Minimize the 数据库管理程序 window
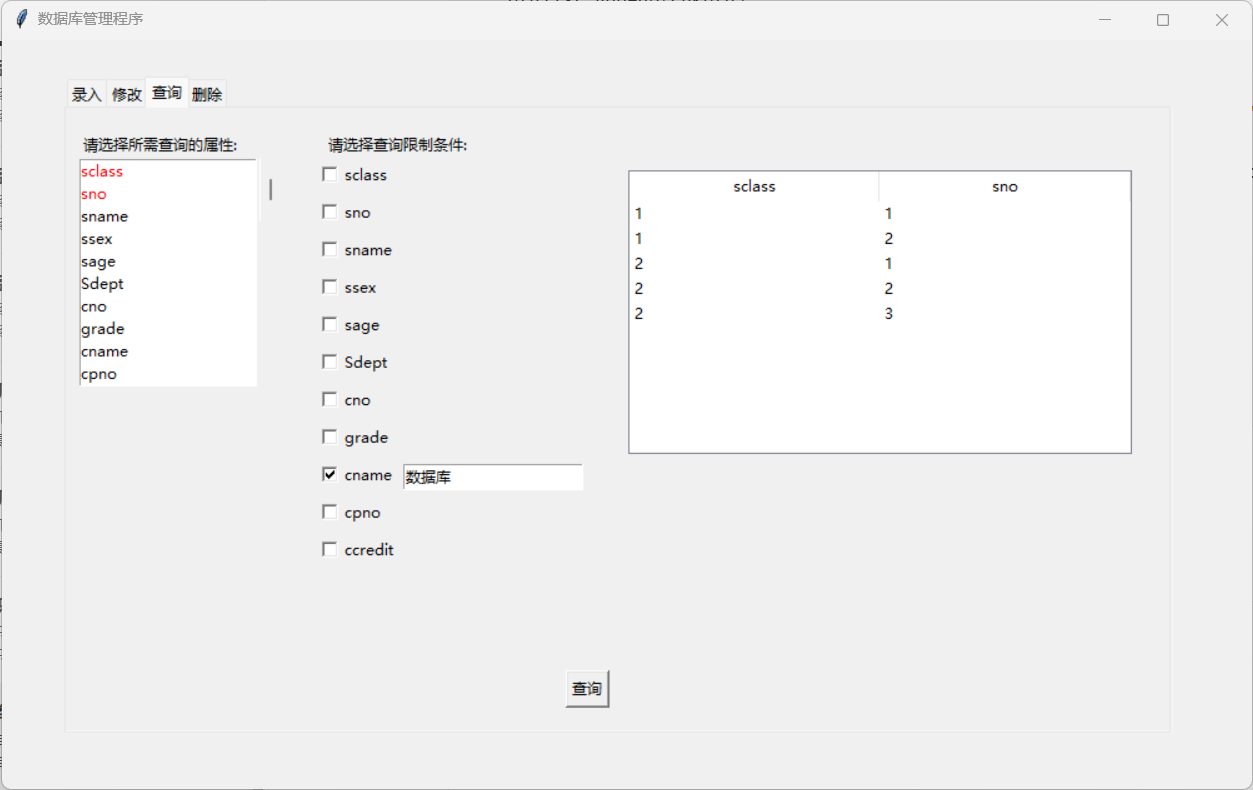This screenshot has height=790, width=1253. tap(1105, 19)
